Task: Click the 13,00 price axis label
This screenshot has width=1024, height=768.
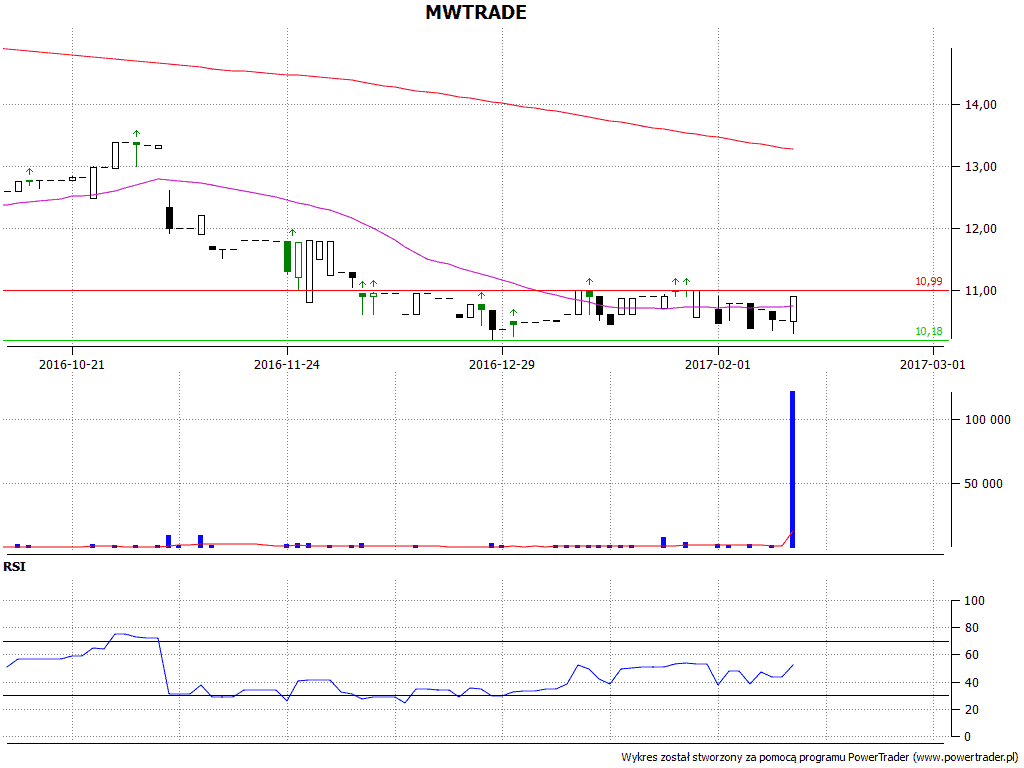Action: (x=981, y=167)
